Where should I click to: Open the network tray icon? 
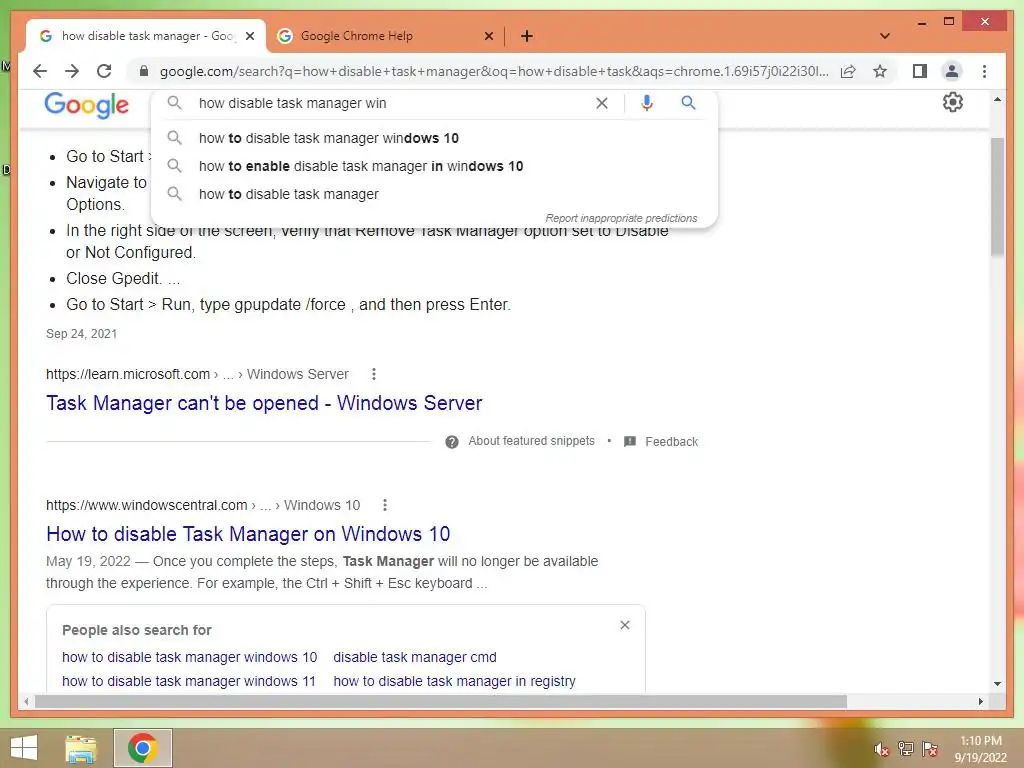click(x=906, y=749)
